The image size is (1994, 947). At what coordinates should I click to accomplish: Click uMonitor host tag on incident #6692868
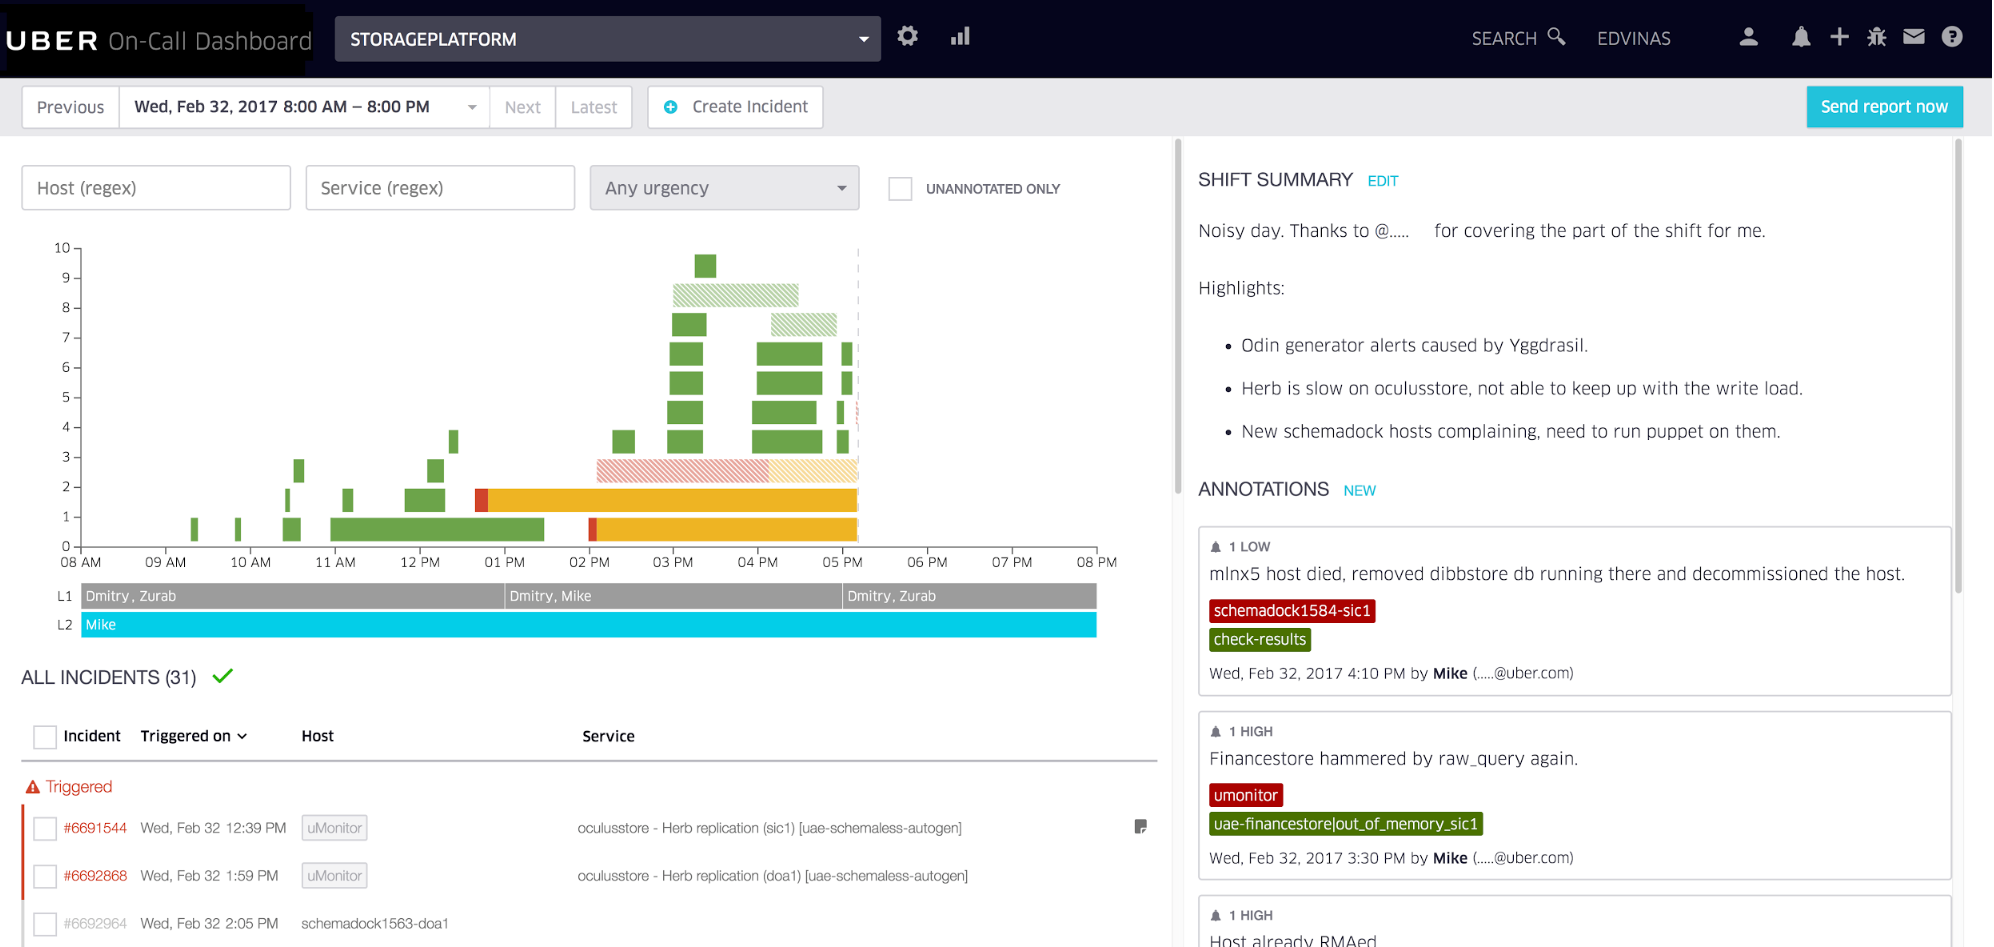tap(334, 876)
